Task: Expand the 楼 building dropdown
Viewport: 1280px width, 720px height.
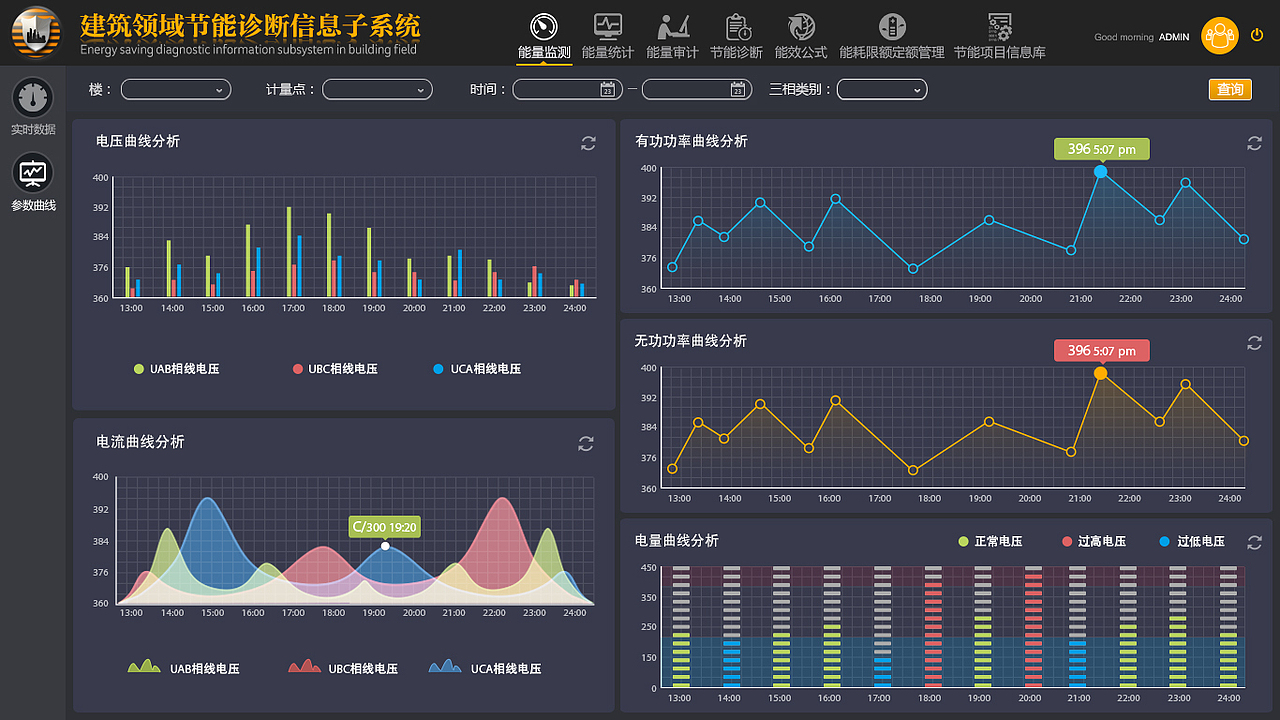Action: (176, 90)
